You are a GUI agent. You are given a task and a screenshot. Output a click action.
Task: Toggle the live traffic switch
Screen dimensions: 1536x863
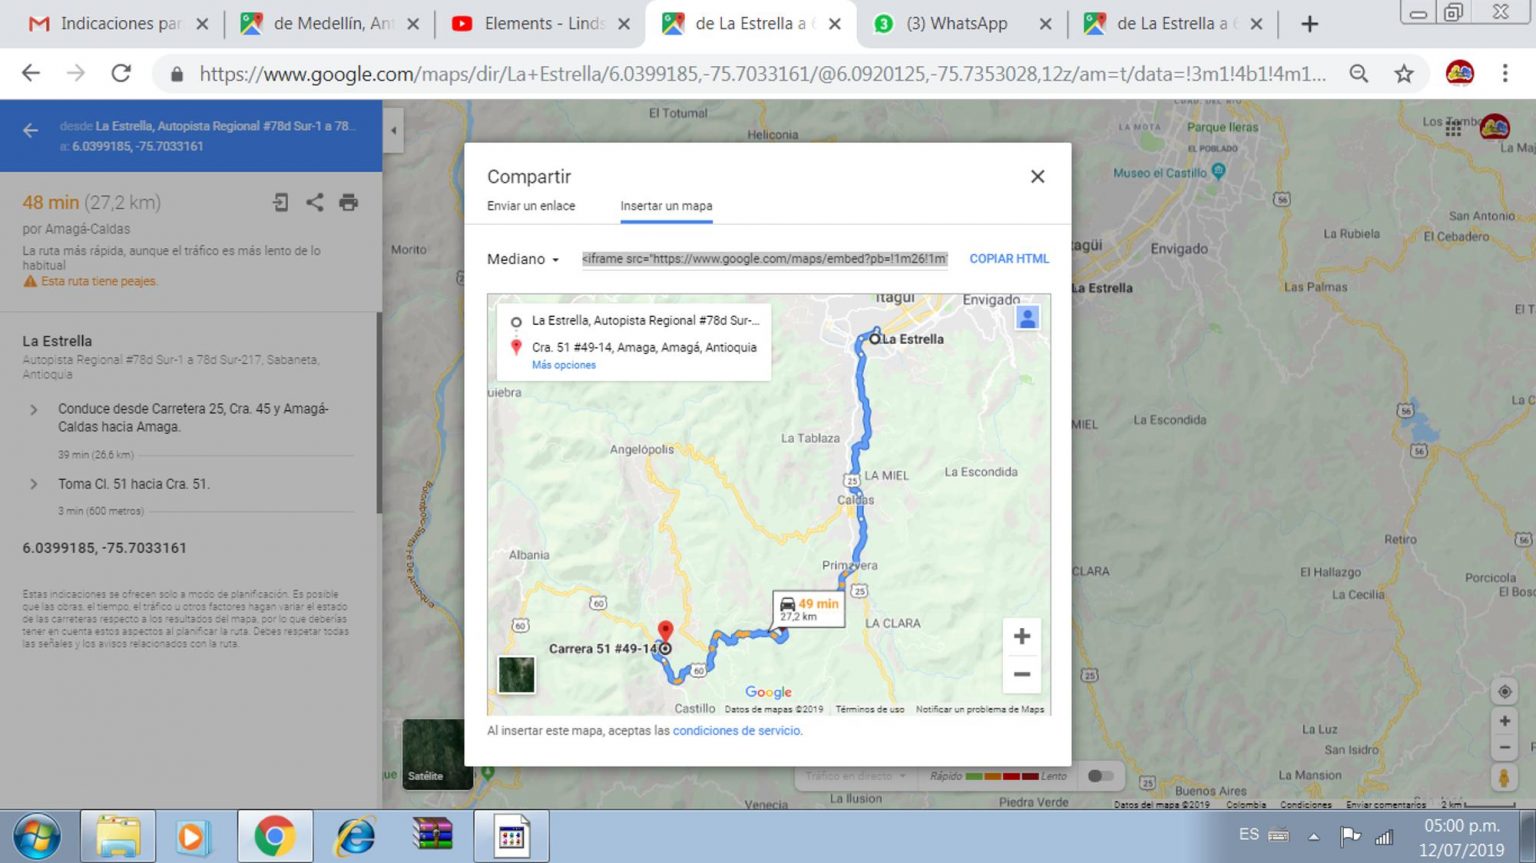(x=1099, y=776)
